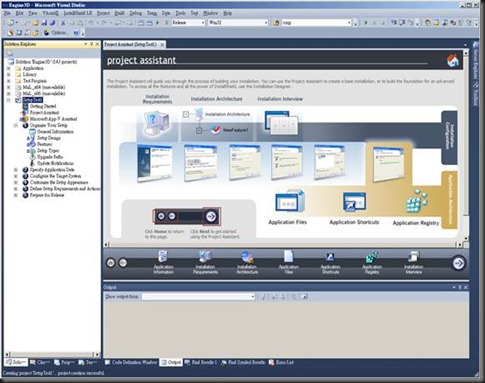The width and height of the screenshot is (485, 383).
Task: Open the Installation Requirements icon in bottom bar
Action: click(x=205, y=262)
